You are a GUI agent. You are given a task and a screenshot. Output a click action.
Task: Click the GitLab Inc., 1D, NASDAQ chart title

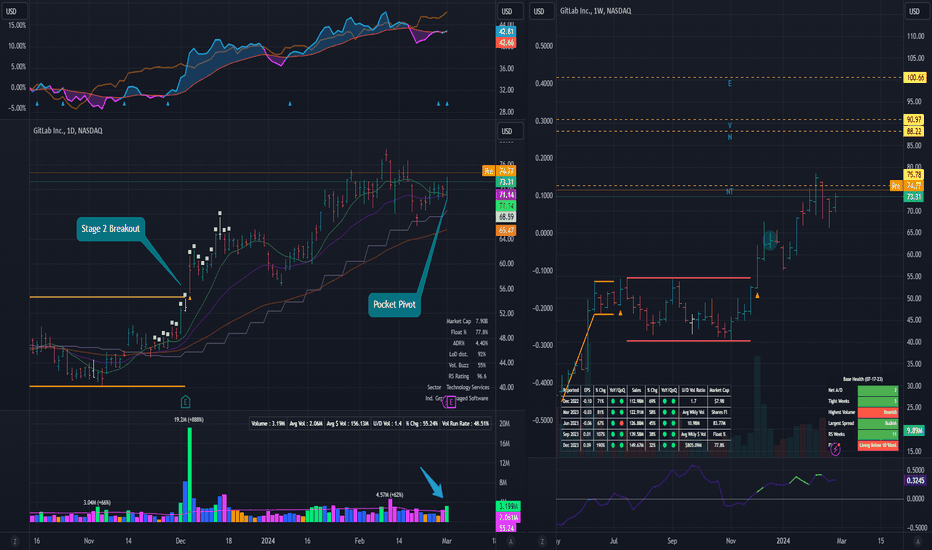68,131
